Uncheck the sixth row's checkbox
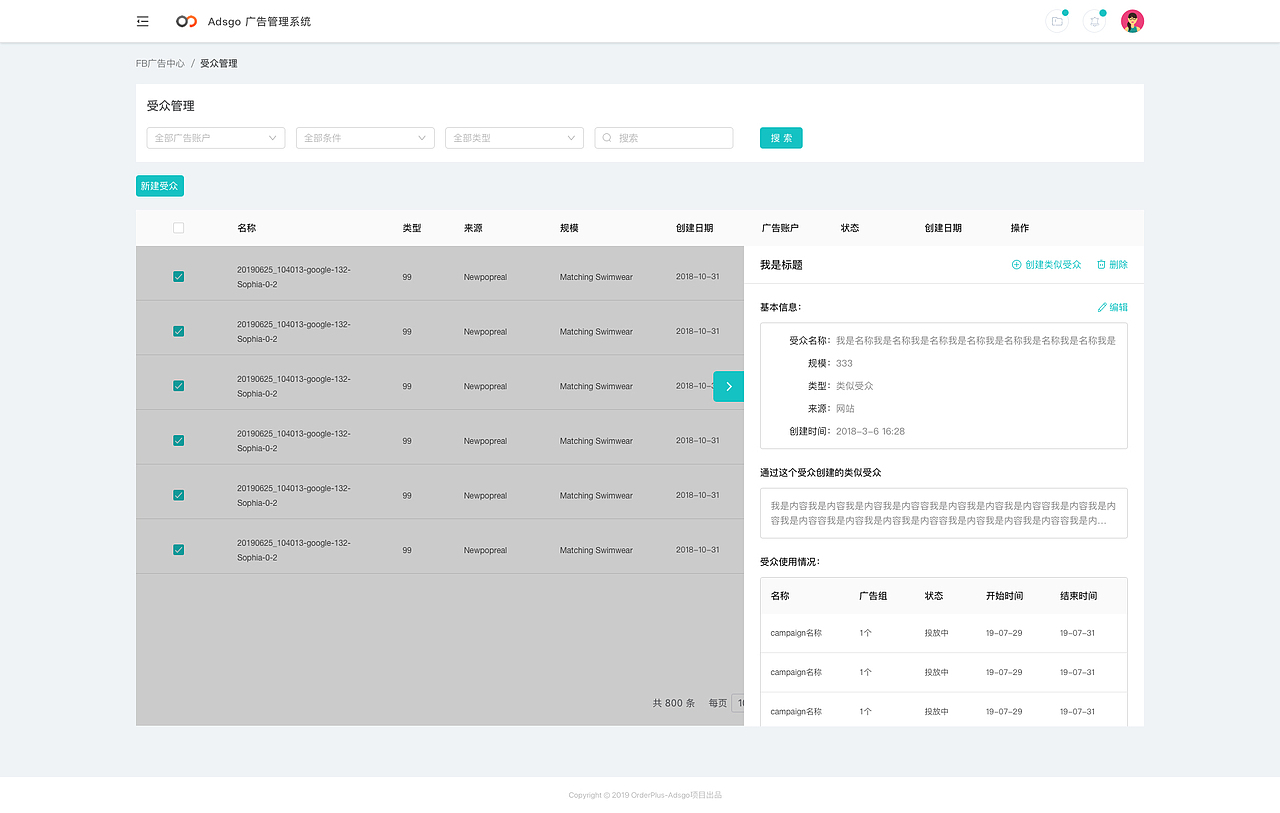Screen dimensions: 1280x813 click(178, 550)
